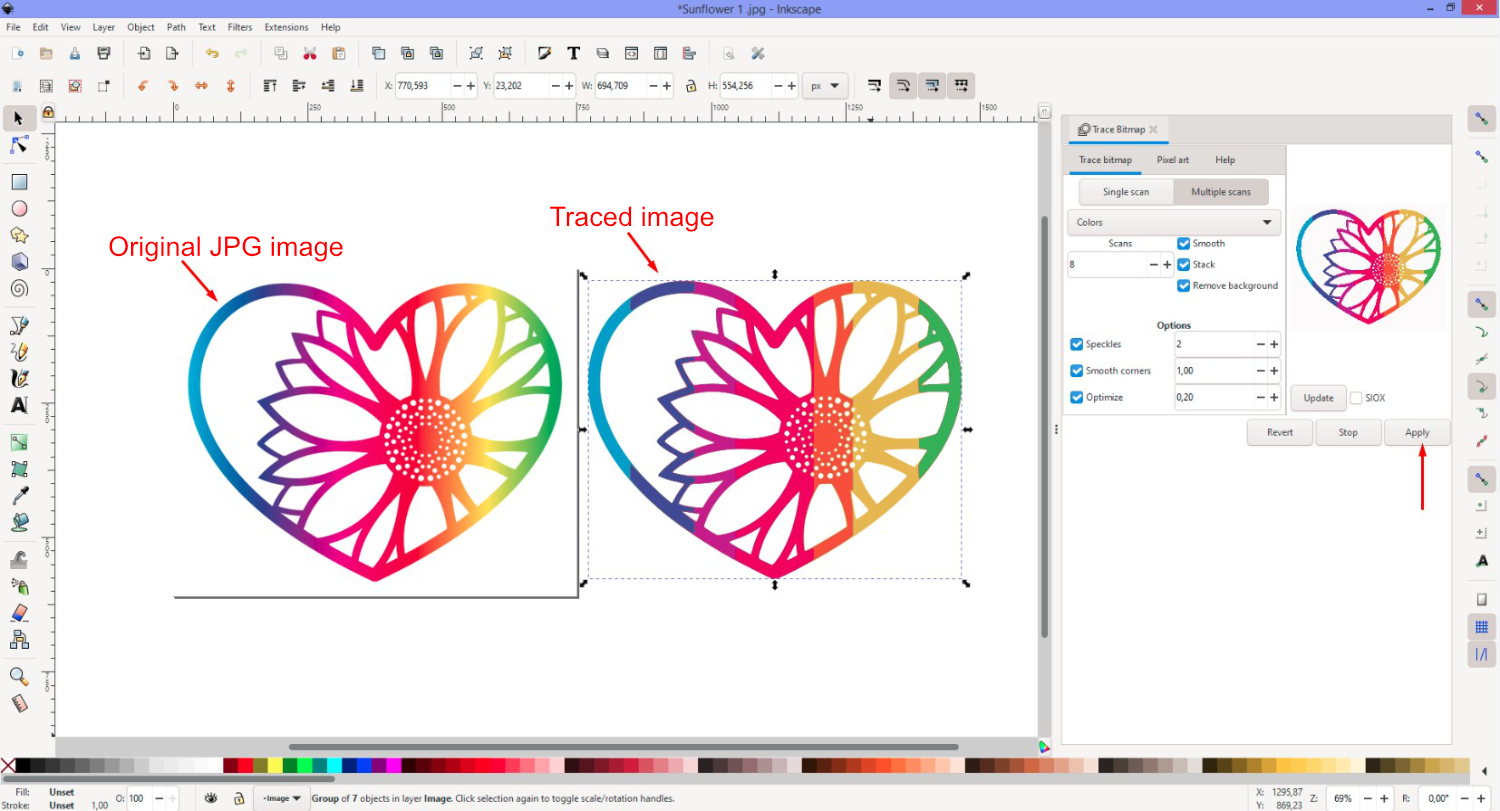
Task: Click Apply to trace the bitmap
Action: (1417, 432)
